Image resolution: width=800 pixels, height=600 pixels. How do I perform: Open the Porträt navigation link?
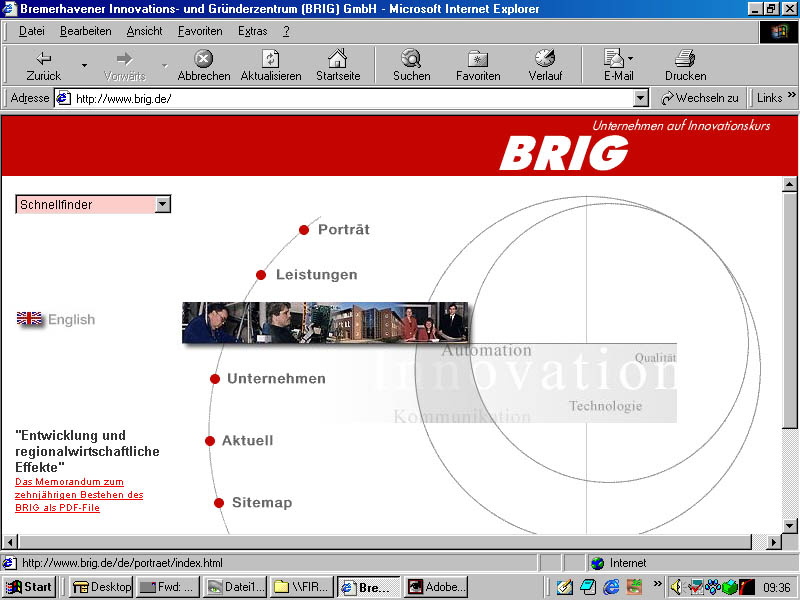pyautogui.click(x=343, y=230)
